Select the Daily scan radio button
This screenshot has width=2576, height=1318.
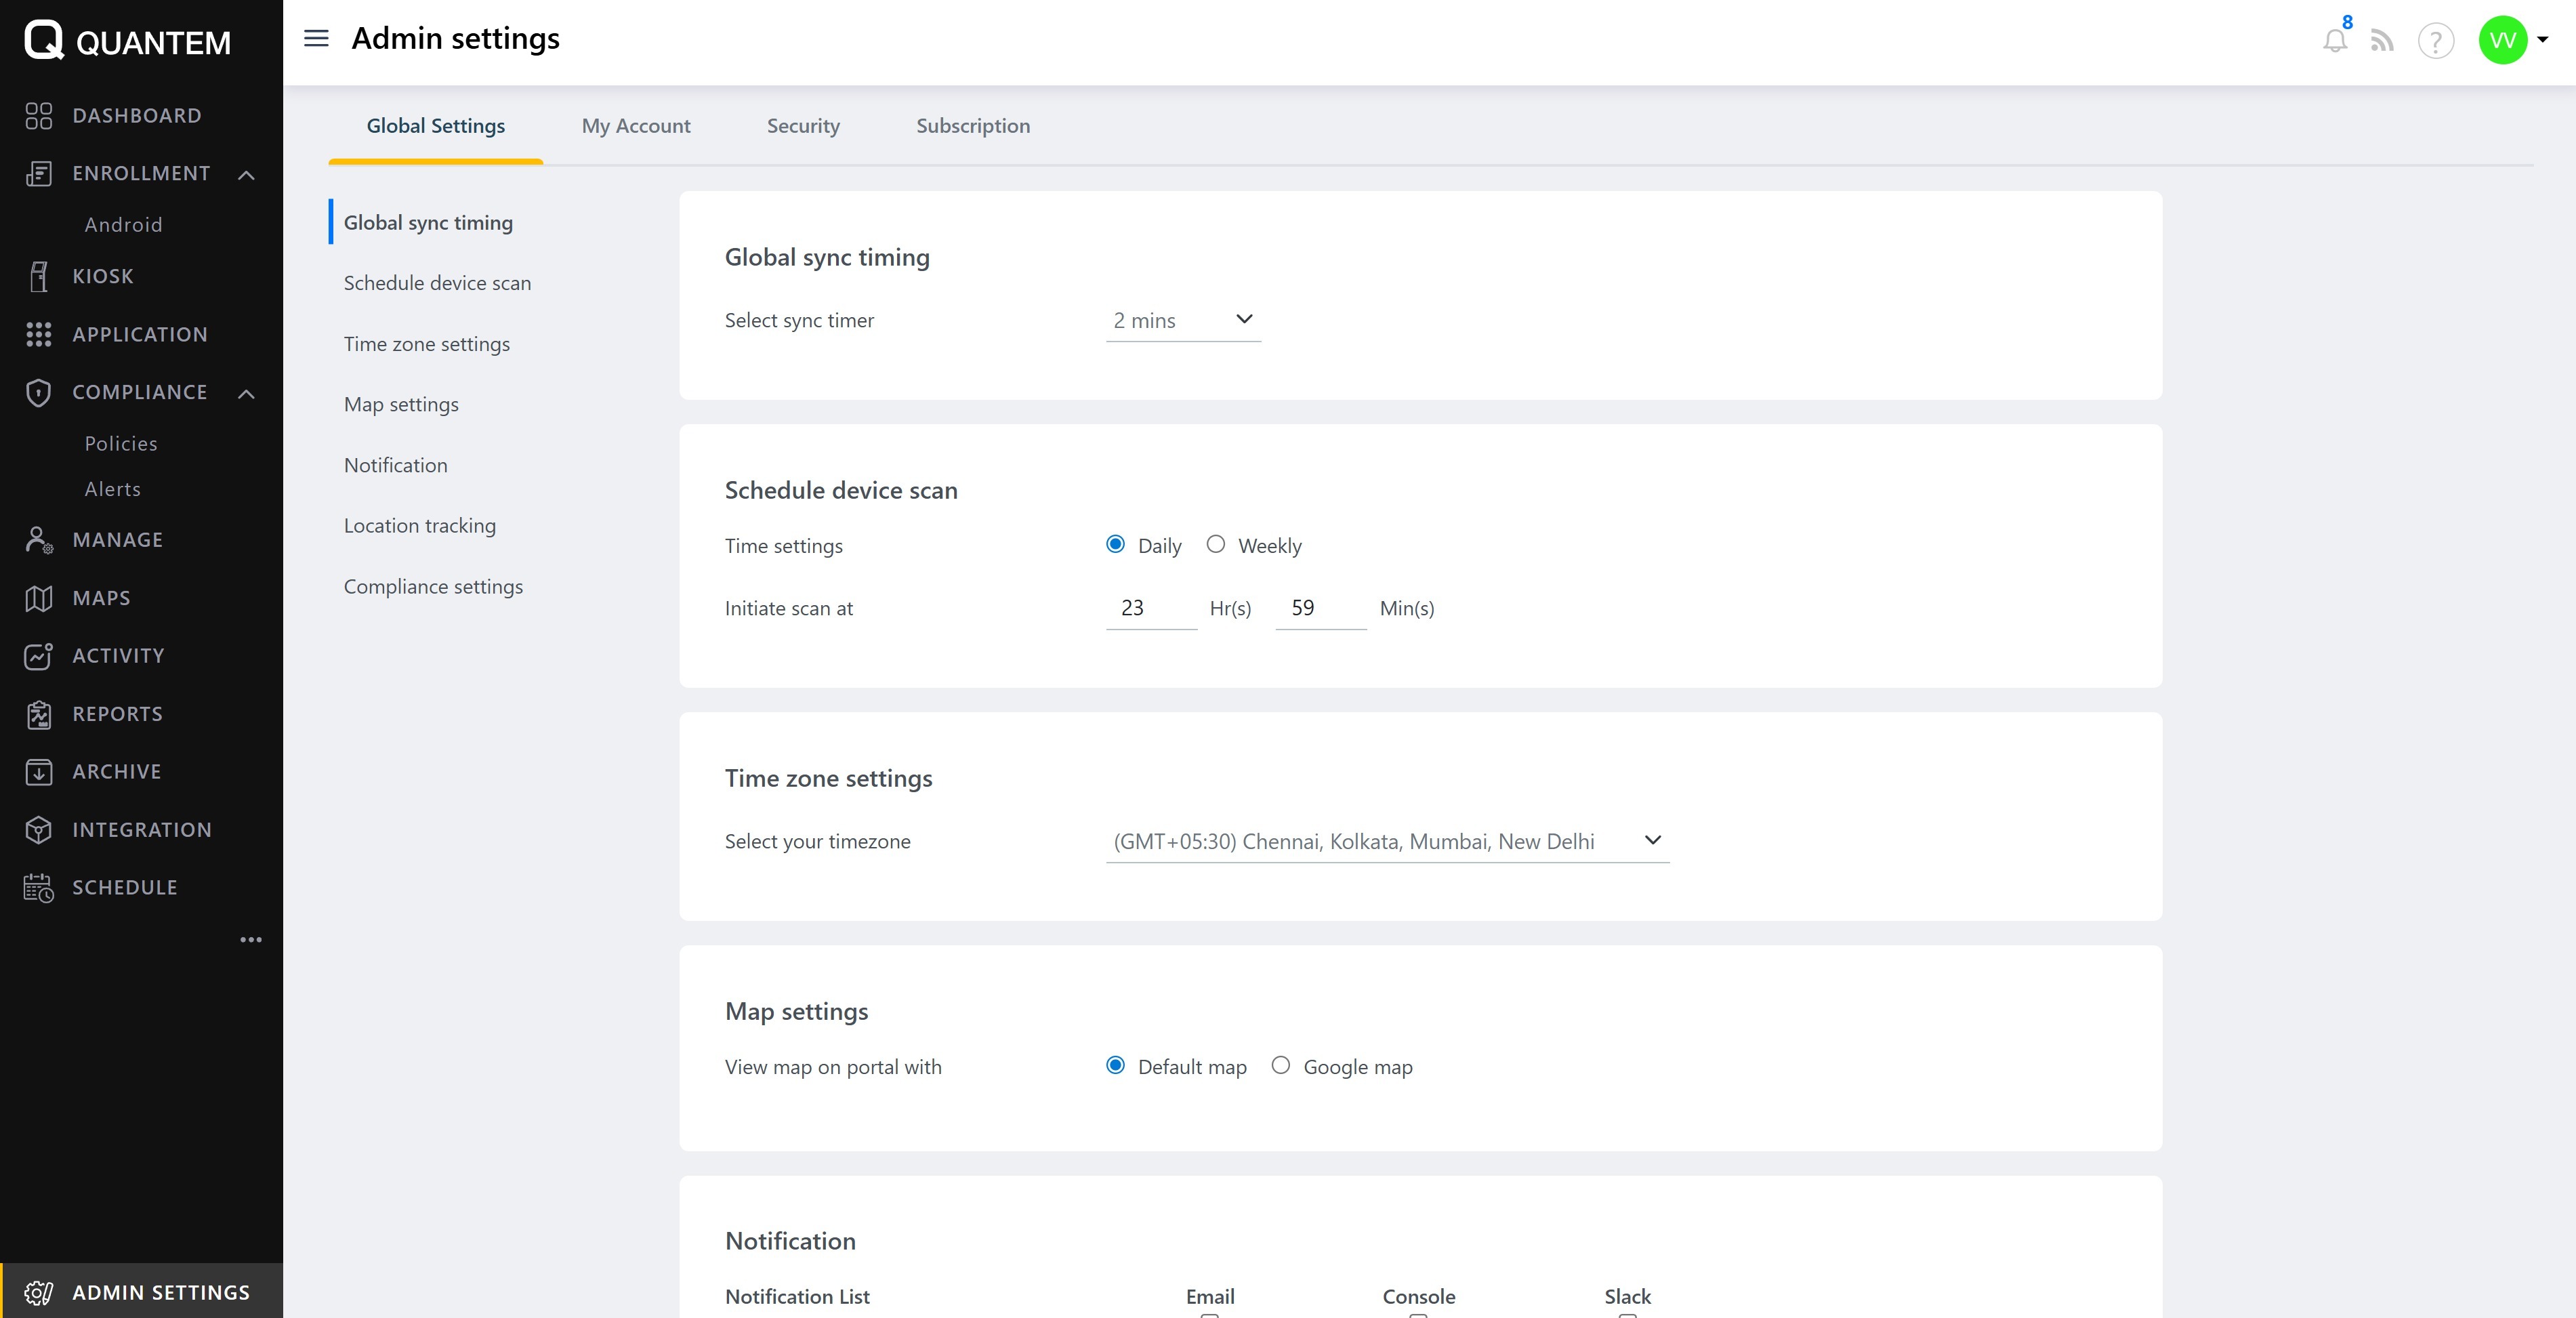click(x=1115, y=544)
